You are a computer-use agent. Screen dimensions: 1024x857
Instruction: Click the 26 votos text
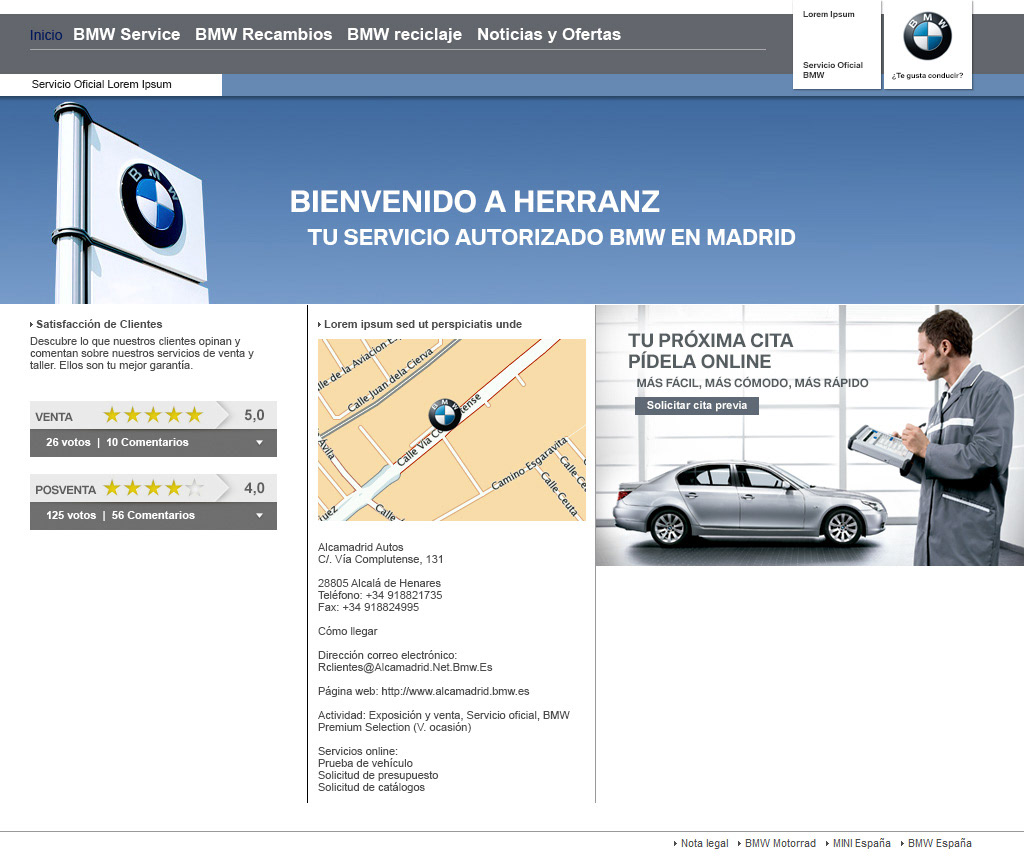tap(68, 442)
